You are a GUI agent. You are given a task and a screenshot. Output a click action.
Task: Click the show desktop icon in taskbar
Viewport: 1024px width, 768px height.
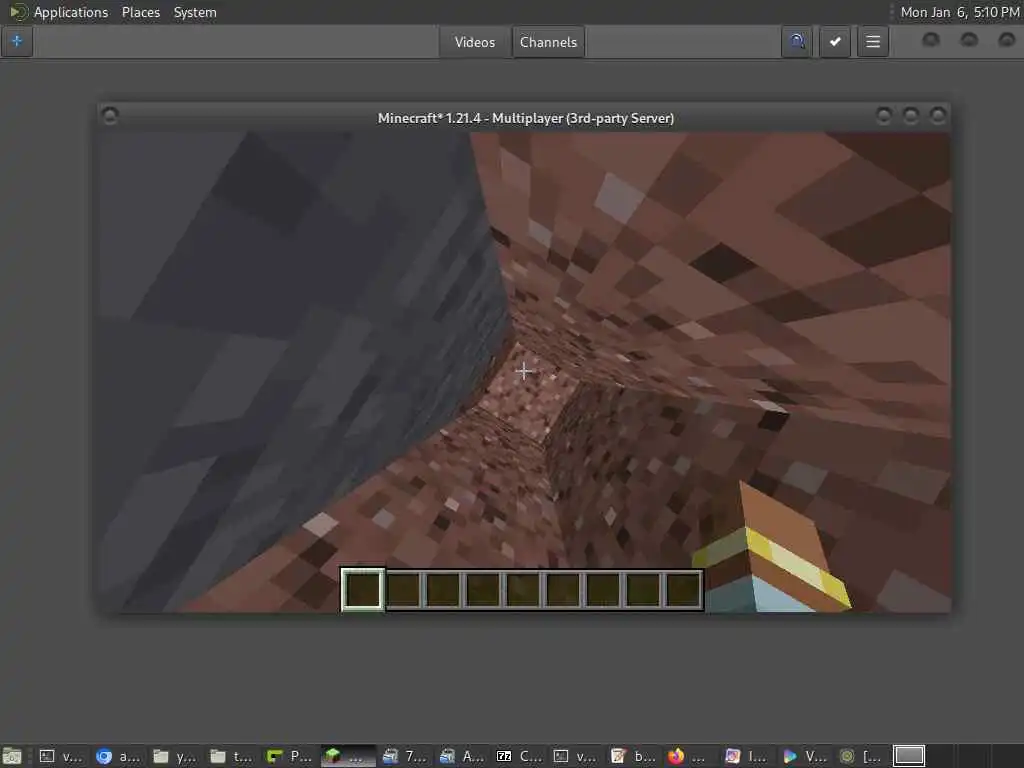12,756
